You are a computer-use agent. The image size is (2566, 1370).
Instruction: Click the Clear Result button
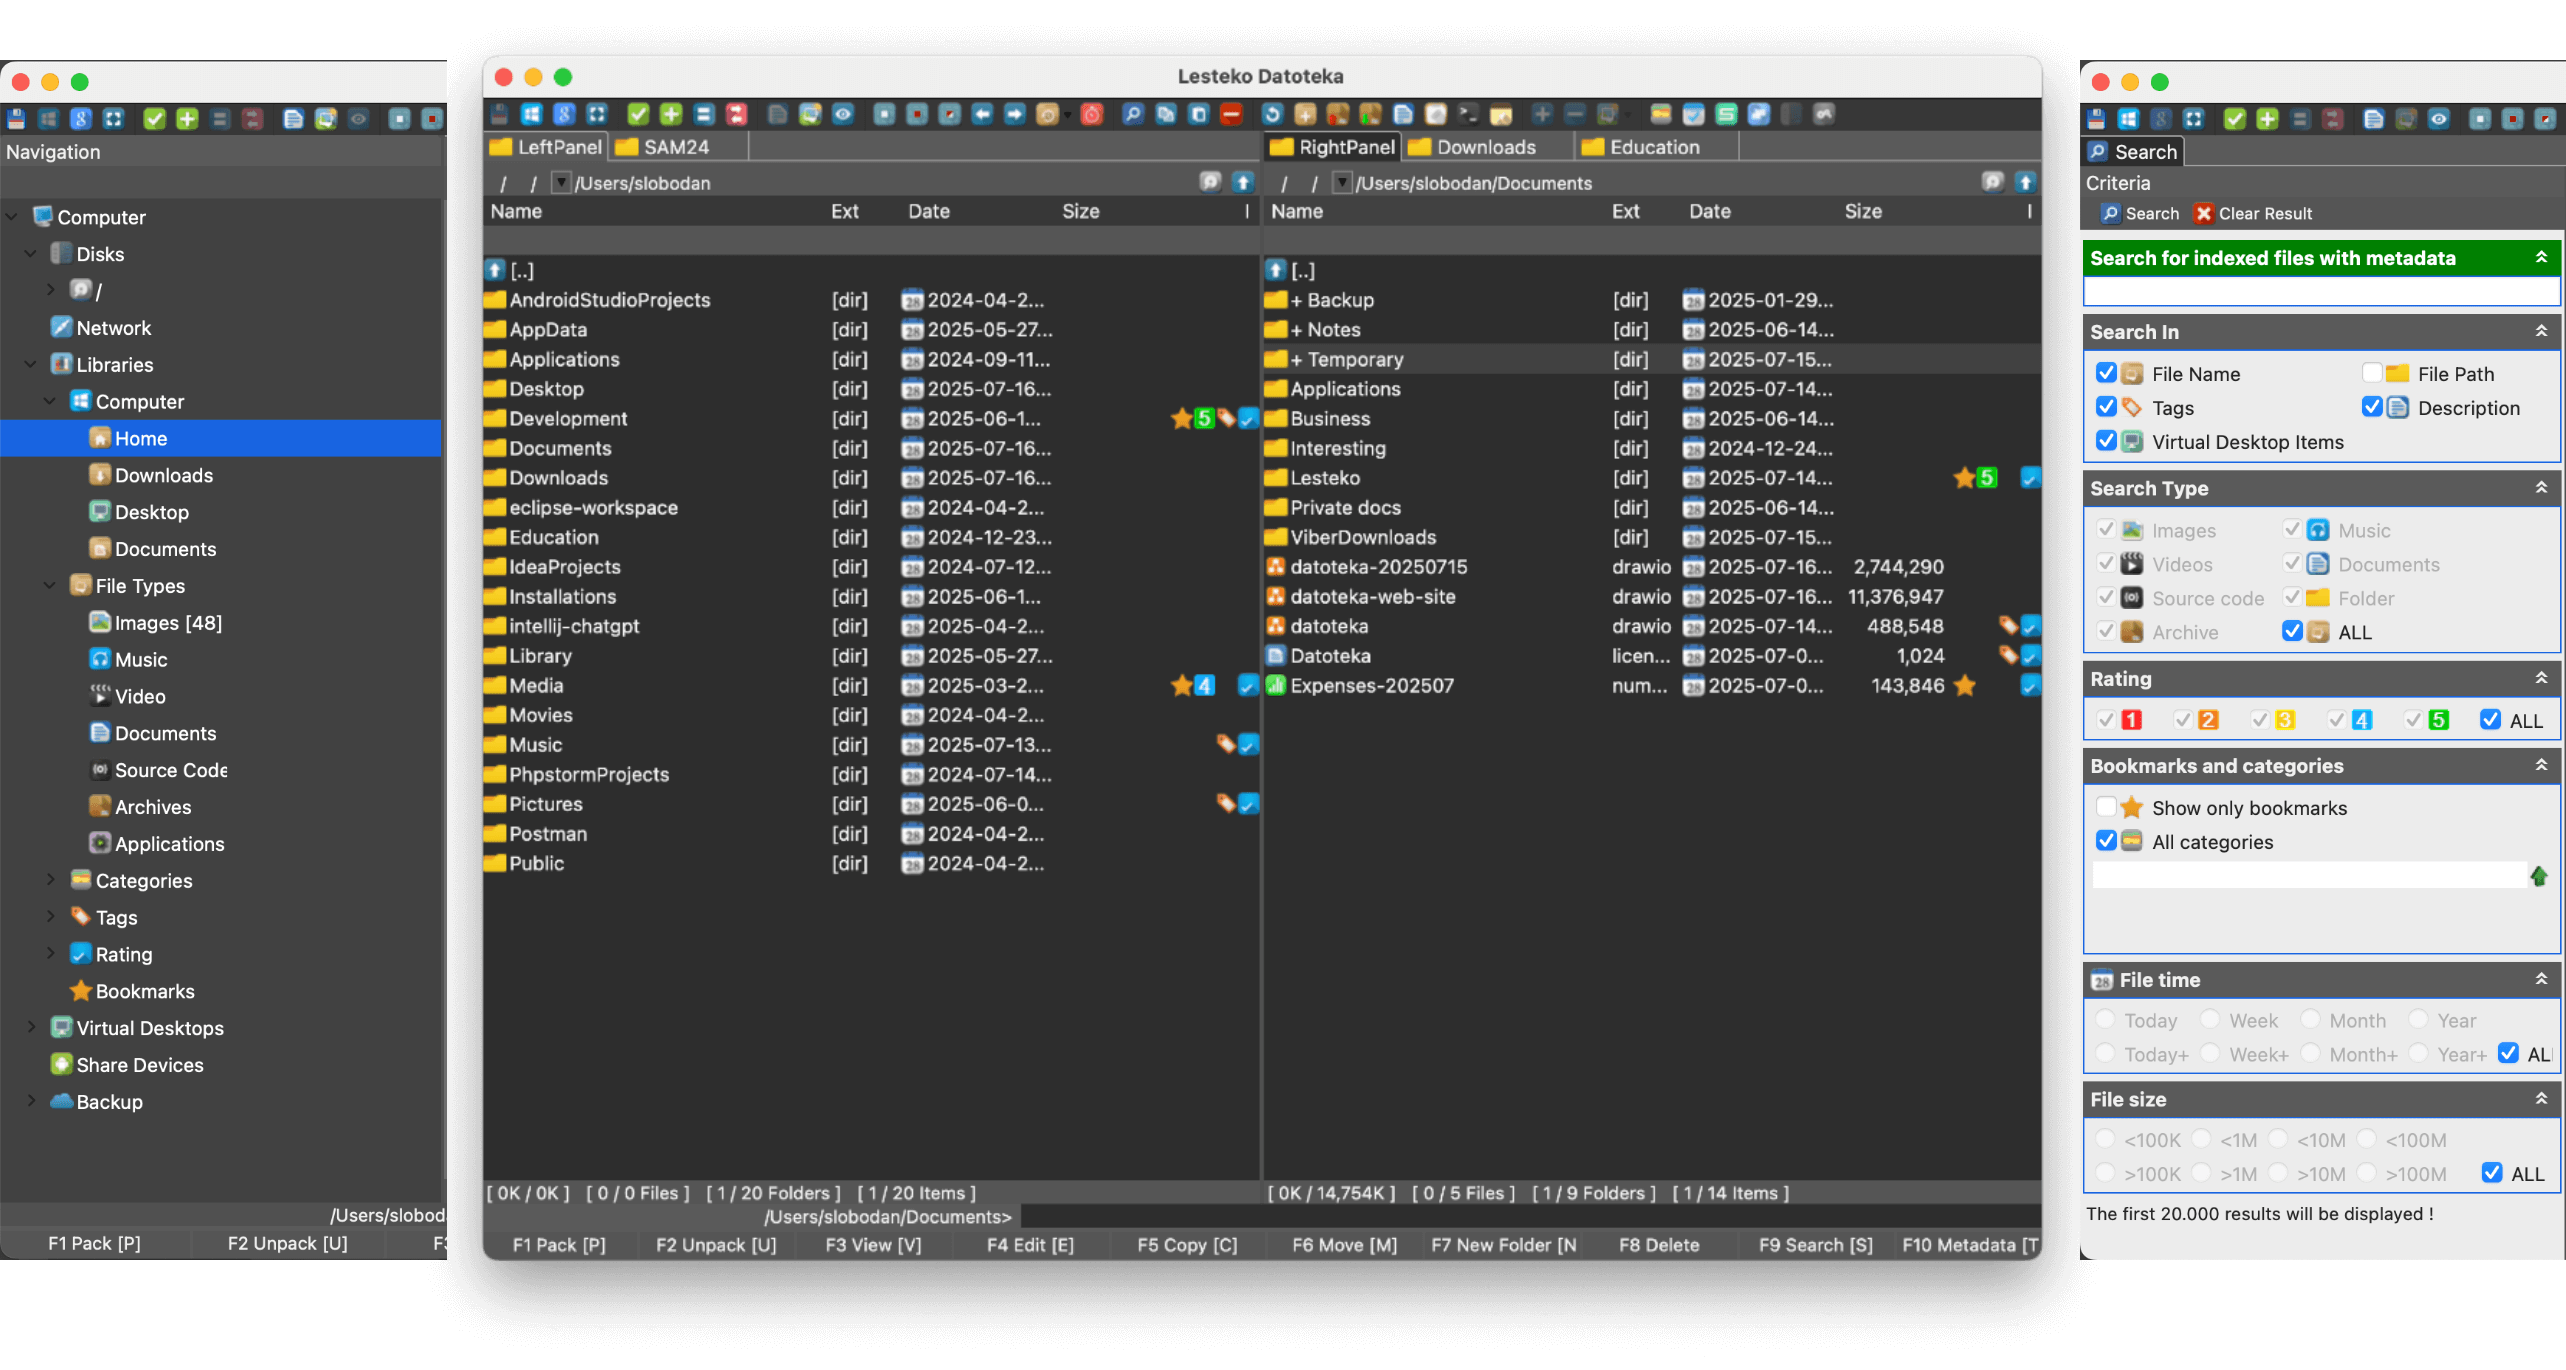click(x=2253, y=213)
